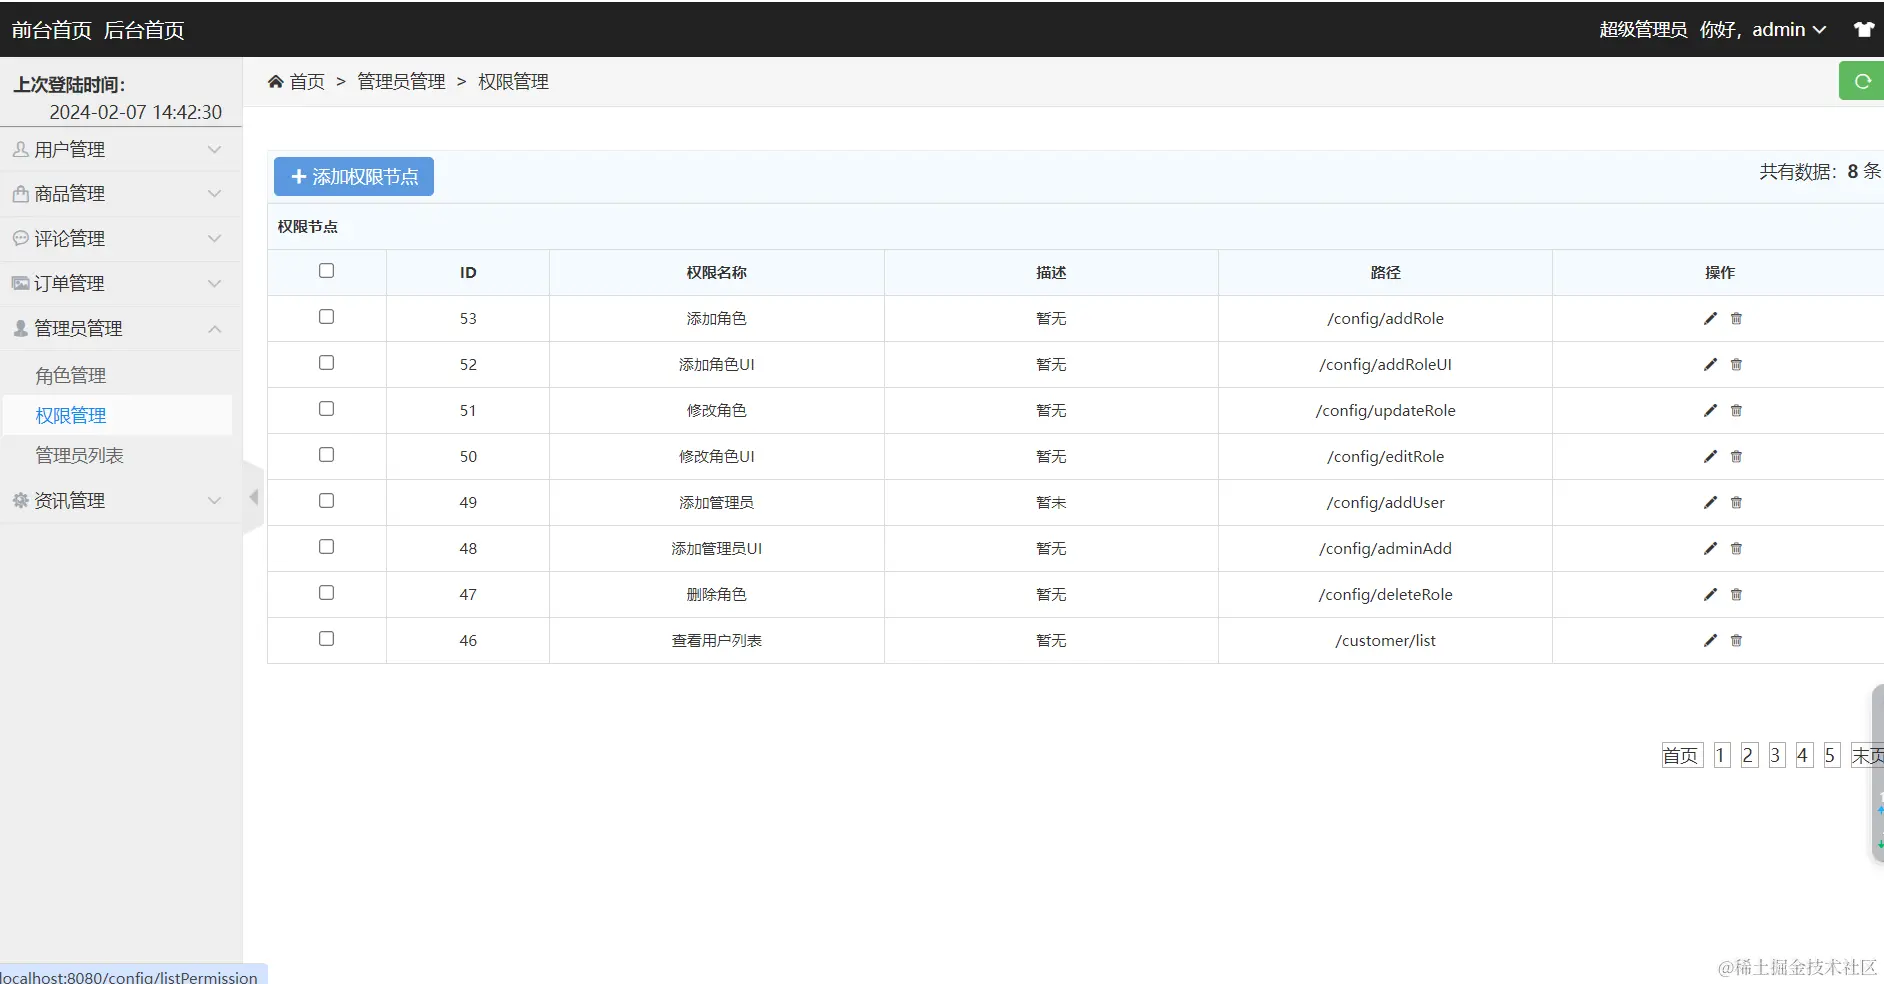Screen dimensions: 1884x984
Task: Go to 前台首页 in top bar
Action: (52, 30)
